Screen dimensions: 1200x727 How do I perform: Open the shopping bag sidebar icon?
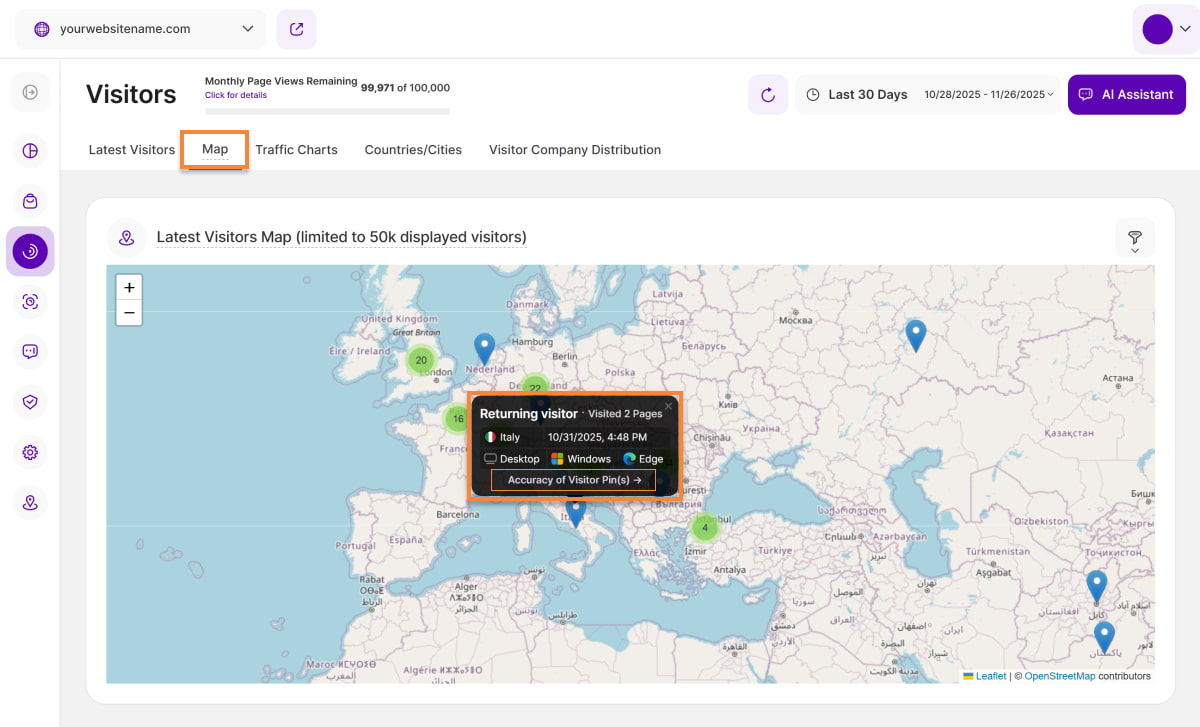[30, 201]
